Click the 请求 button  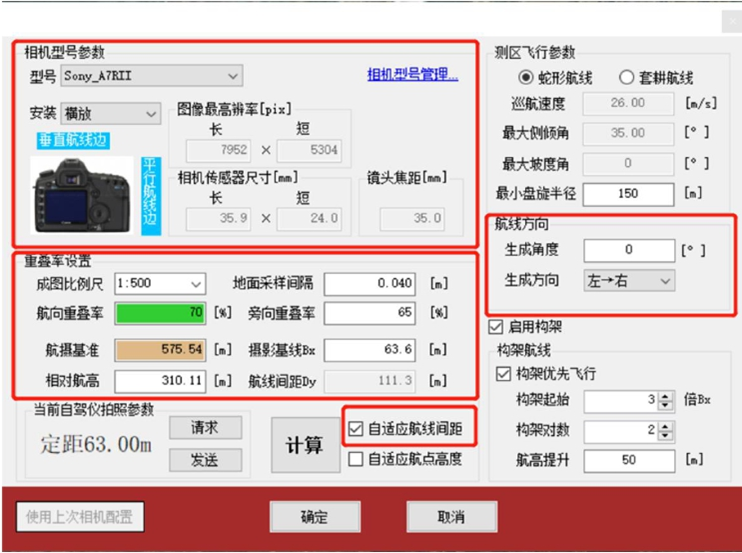click(205, 428)
